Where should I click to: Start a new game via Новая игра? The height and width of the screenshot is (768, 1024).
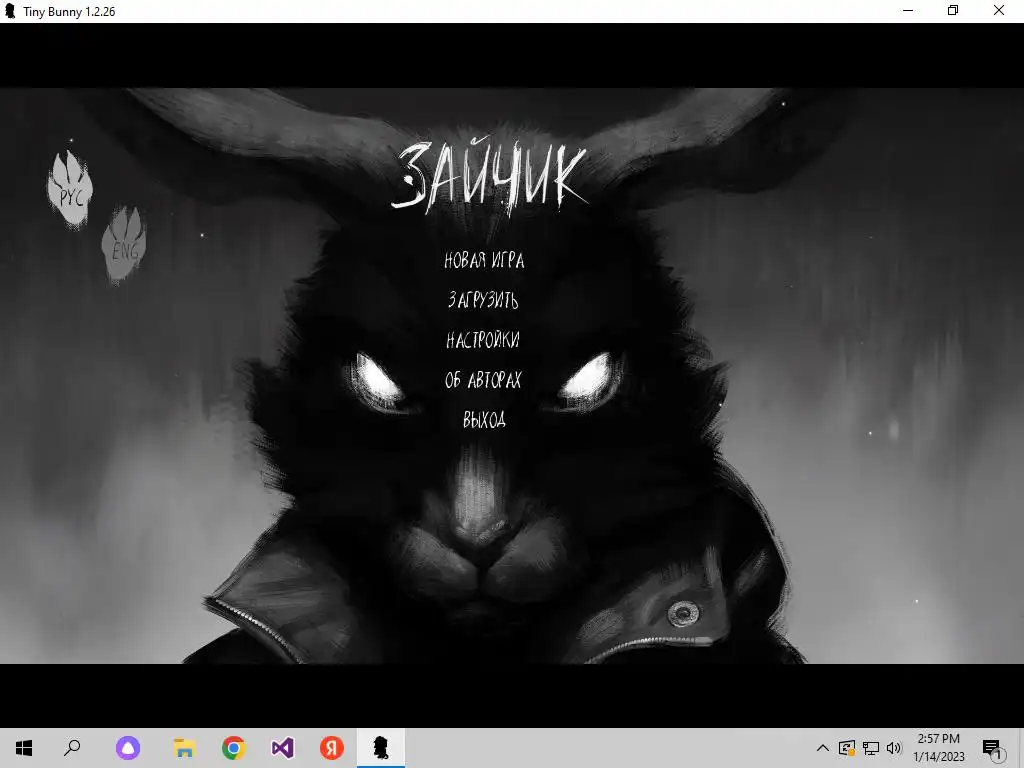point(484,260)
